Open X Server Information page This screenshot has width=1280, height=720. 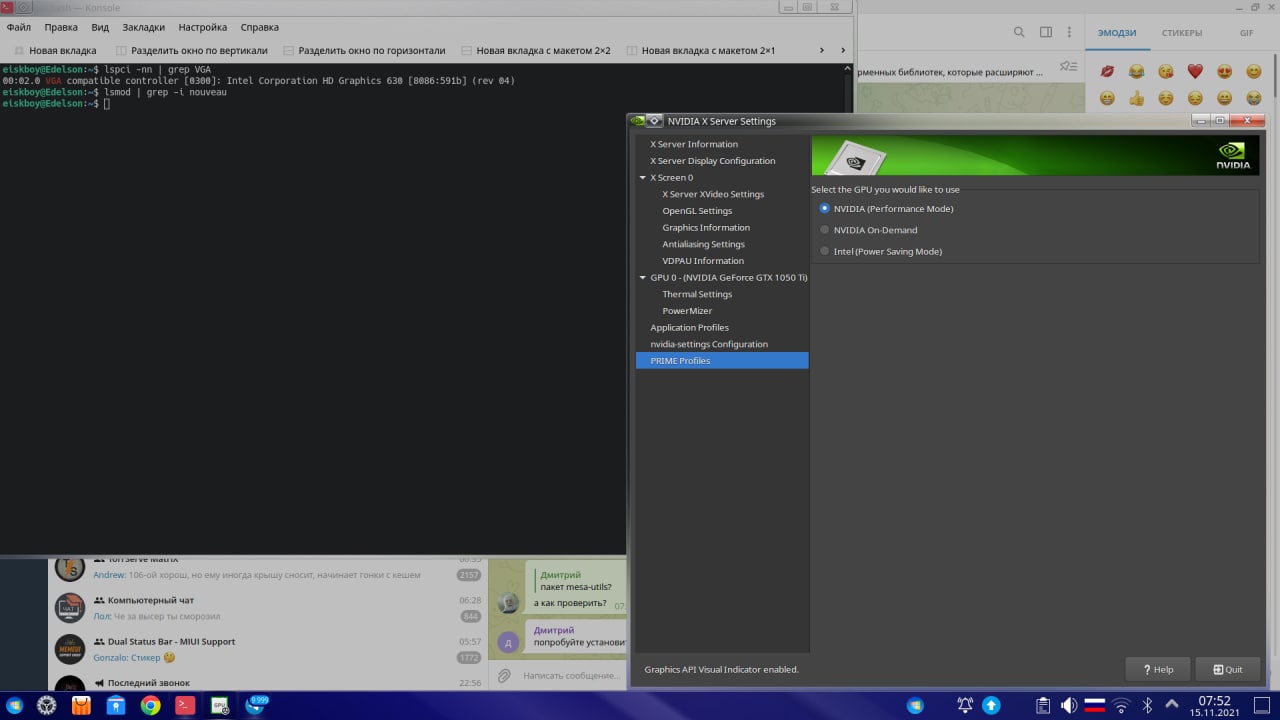(x=694, y=144)
